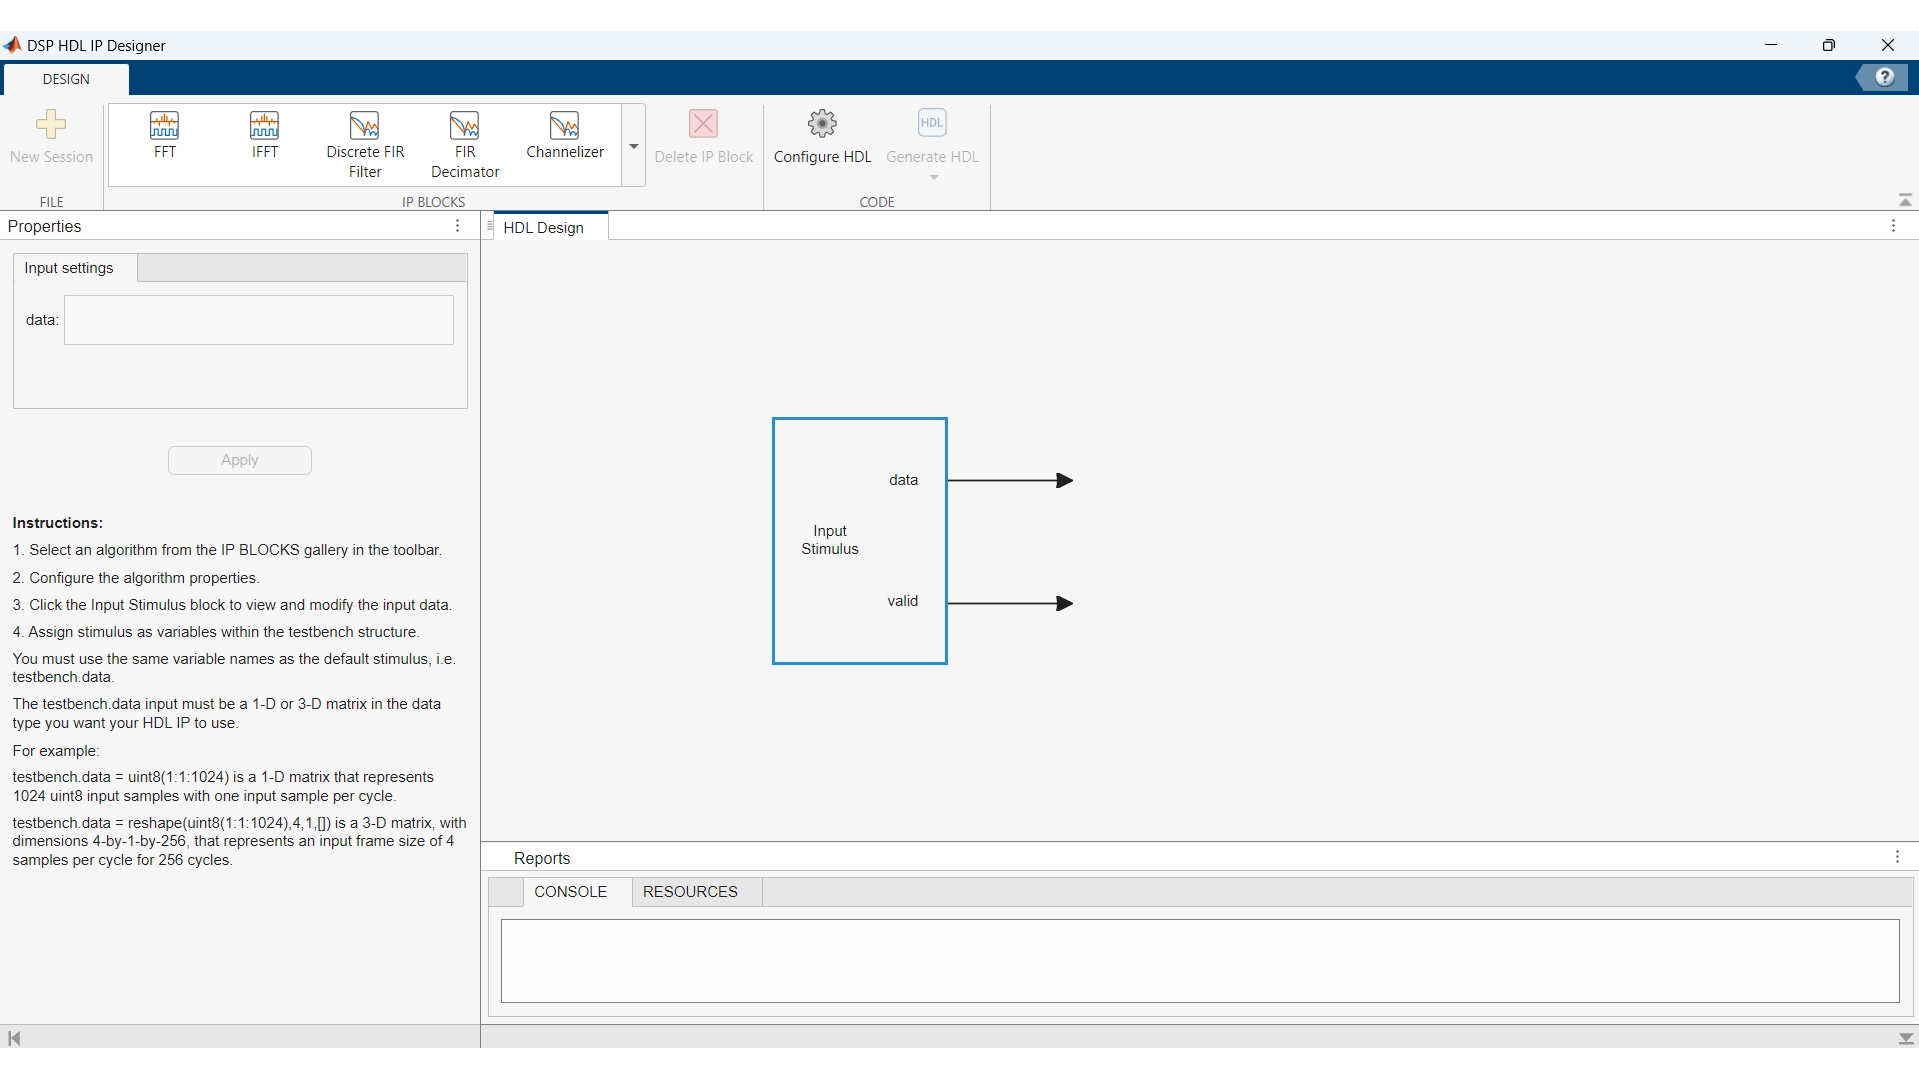Open the Generate HDL dropdown arrow

click(932, 178)
